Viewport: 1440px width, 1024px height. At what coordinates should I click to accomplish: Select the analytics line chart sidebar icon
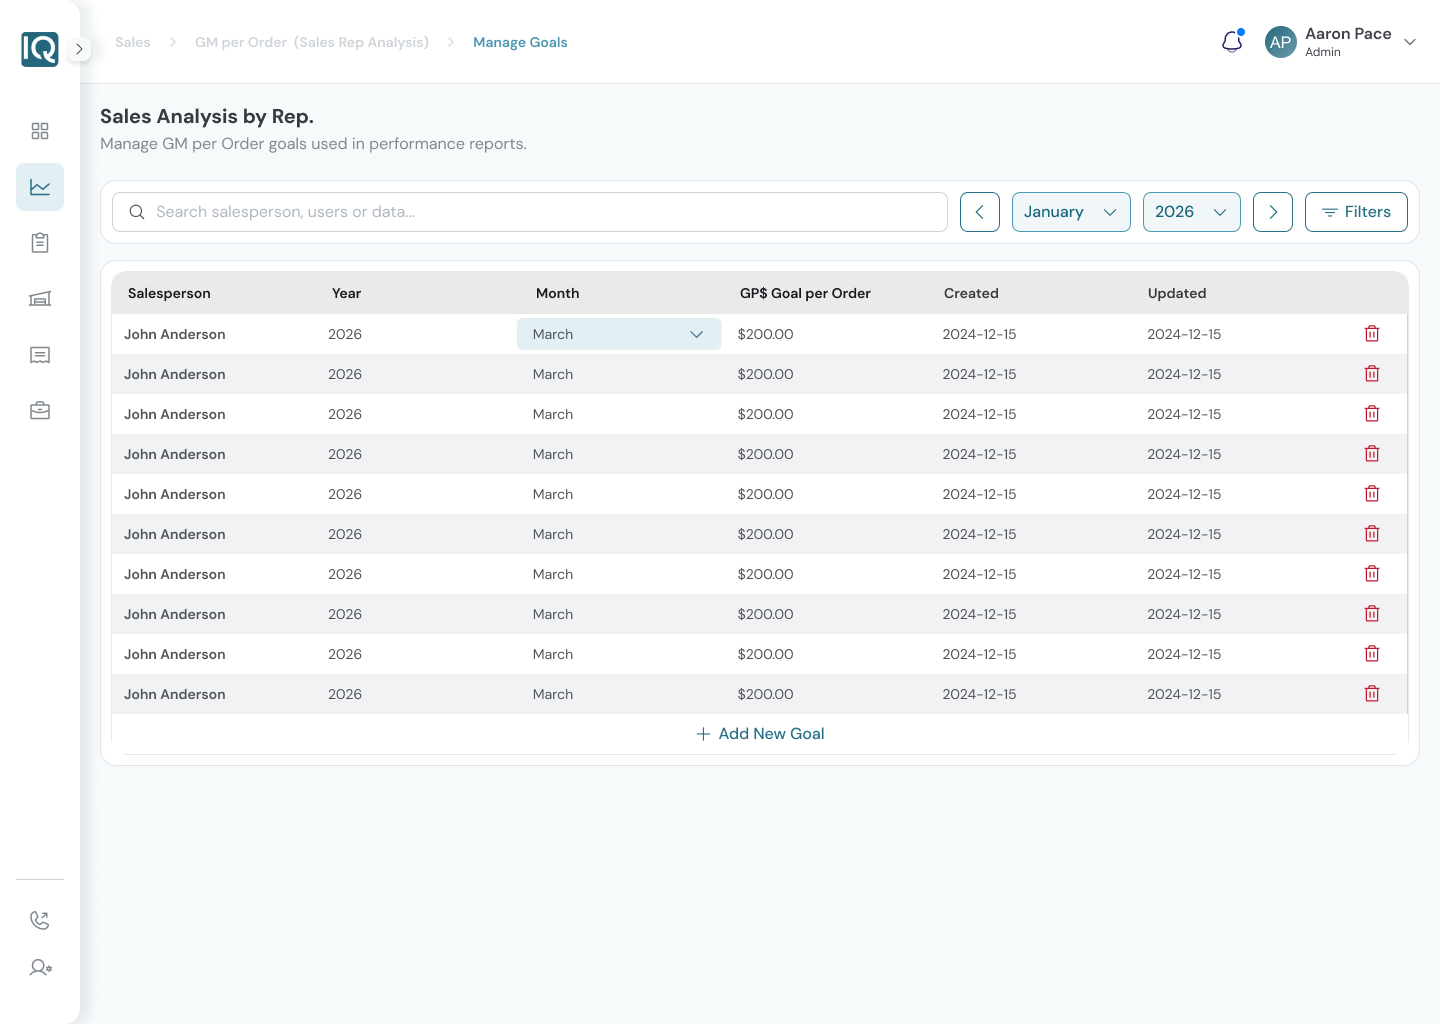click(40, 187)
